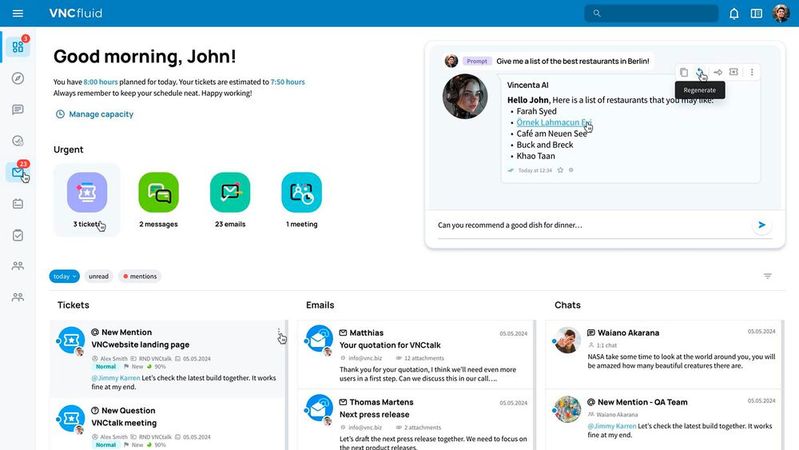This screenshot has height=450, width=799.
Task: Click the Waiano Akarana avatar
Action: (x=567, y=340)
